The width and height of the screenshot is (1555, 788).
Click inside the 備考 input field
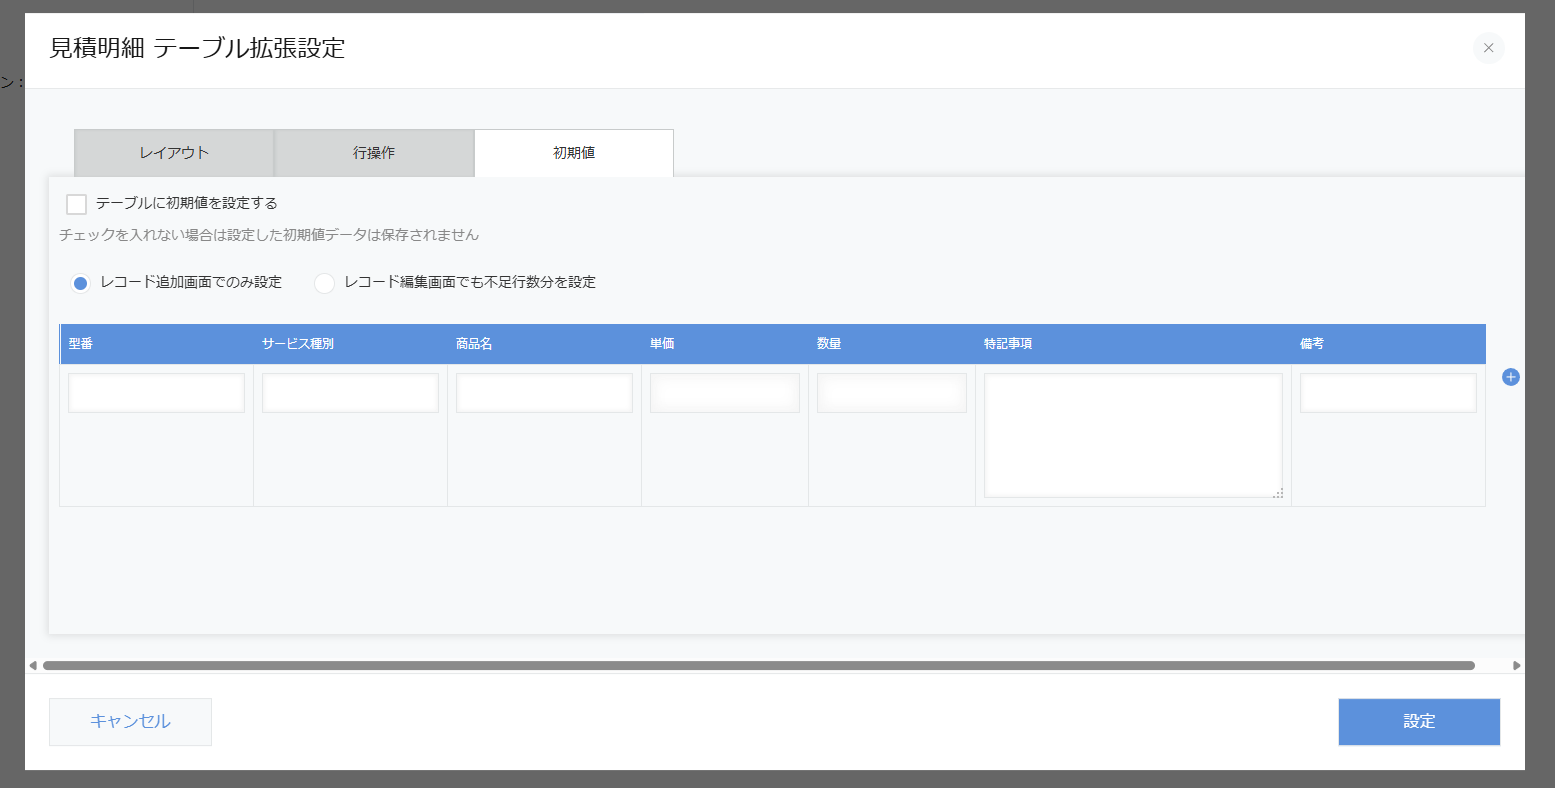[1387, 393]
